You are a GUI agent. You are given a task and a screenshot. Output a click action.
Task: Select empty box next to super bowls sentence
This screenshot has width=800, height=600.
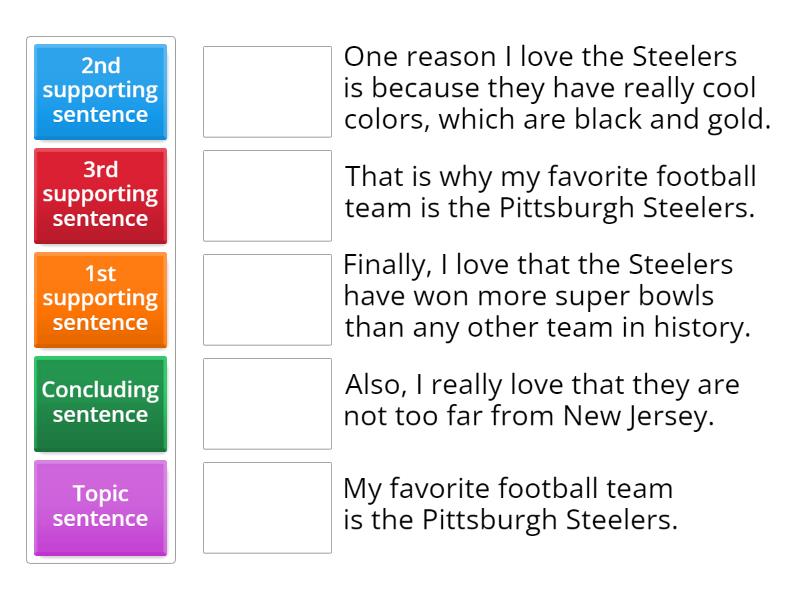[x=267, y=299]
